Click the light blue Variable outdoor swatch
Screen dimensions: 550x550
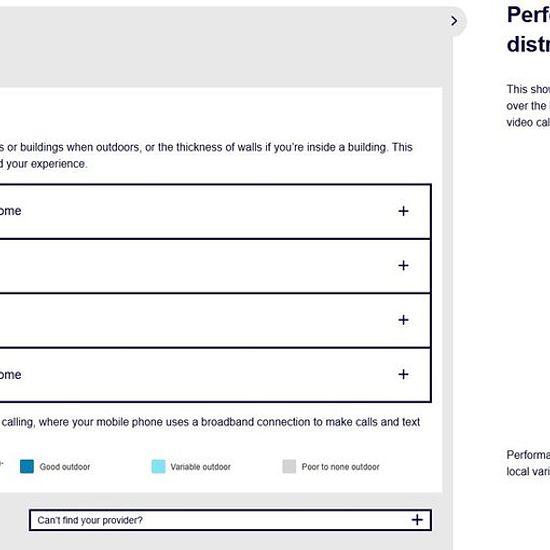(x=158, y=467)
